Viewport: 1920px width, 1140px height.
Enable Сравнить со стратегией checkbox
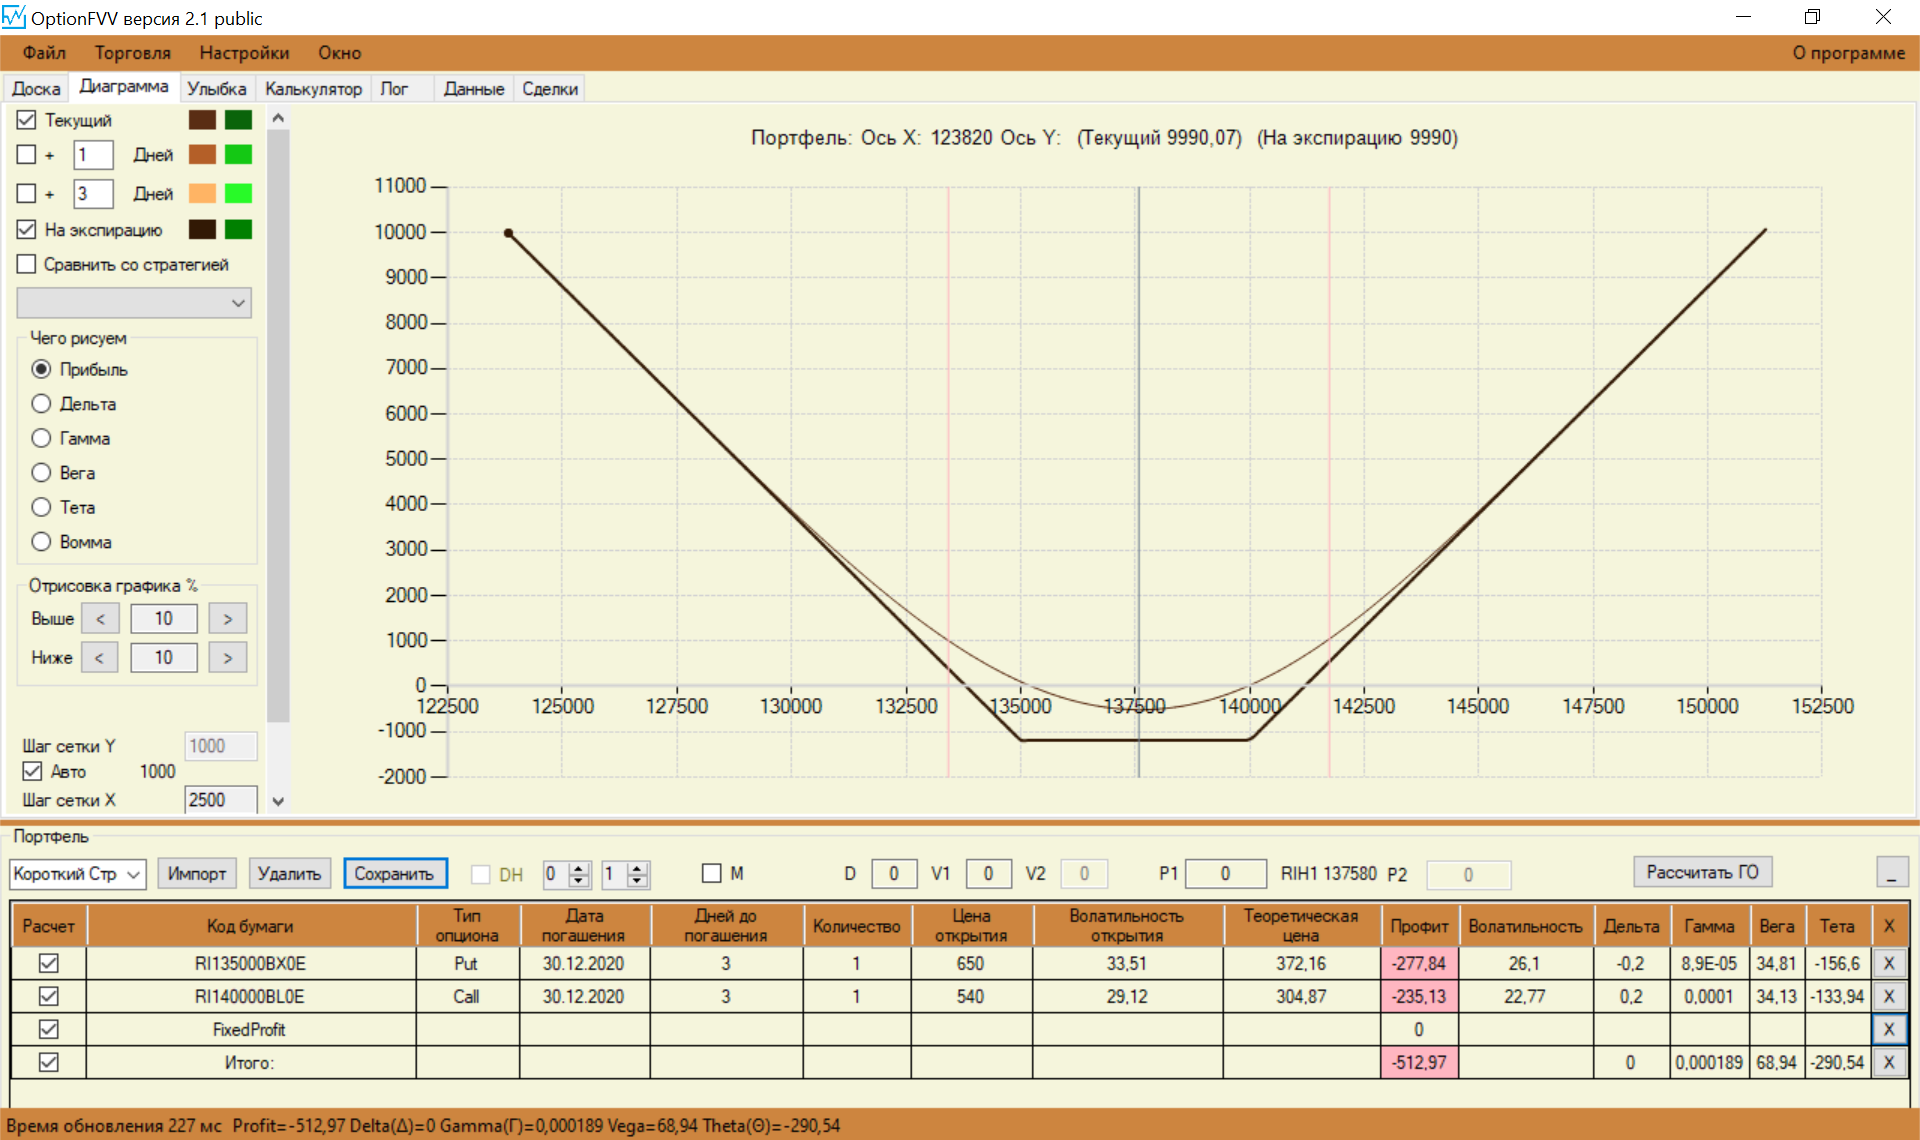pyautogui.click(x=27, y=264)
